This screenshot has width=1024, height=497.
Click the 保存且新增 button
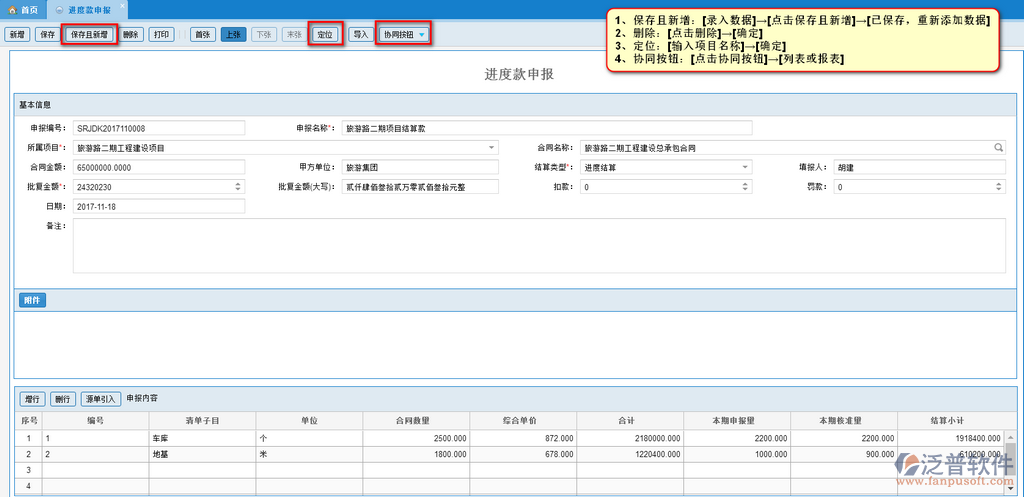[90, 35]
